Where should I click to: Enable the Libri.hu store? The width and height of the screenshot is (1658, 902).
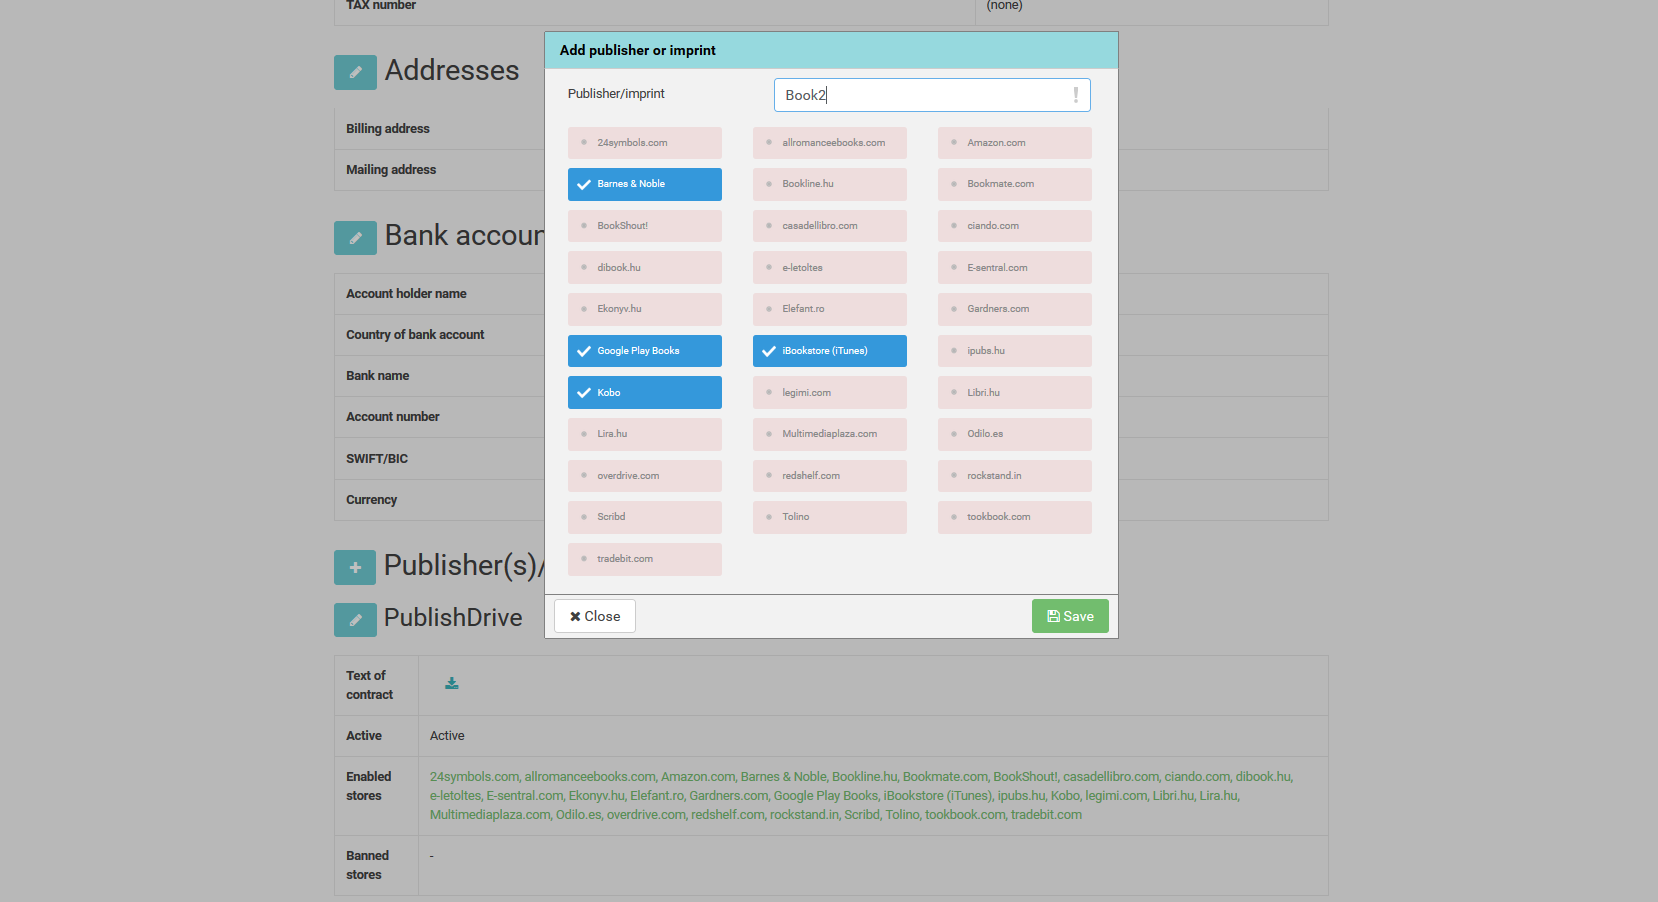[x=1015, y=393]
